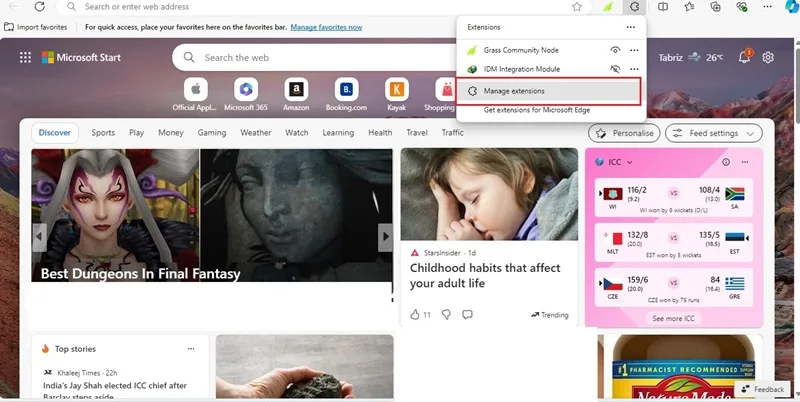This screenshot has height=402, width=800.
Task: Click Get extensions for Microsoft Edge
Action: pos(537,110)
